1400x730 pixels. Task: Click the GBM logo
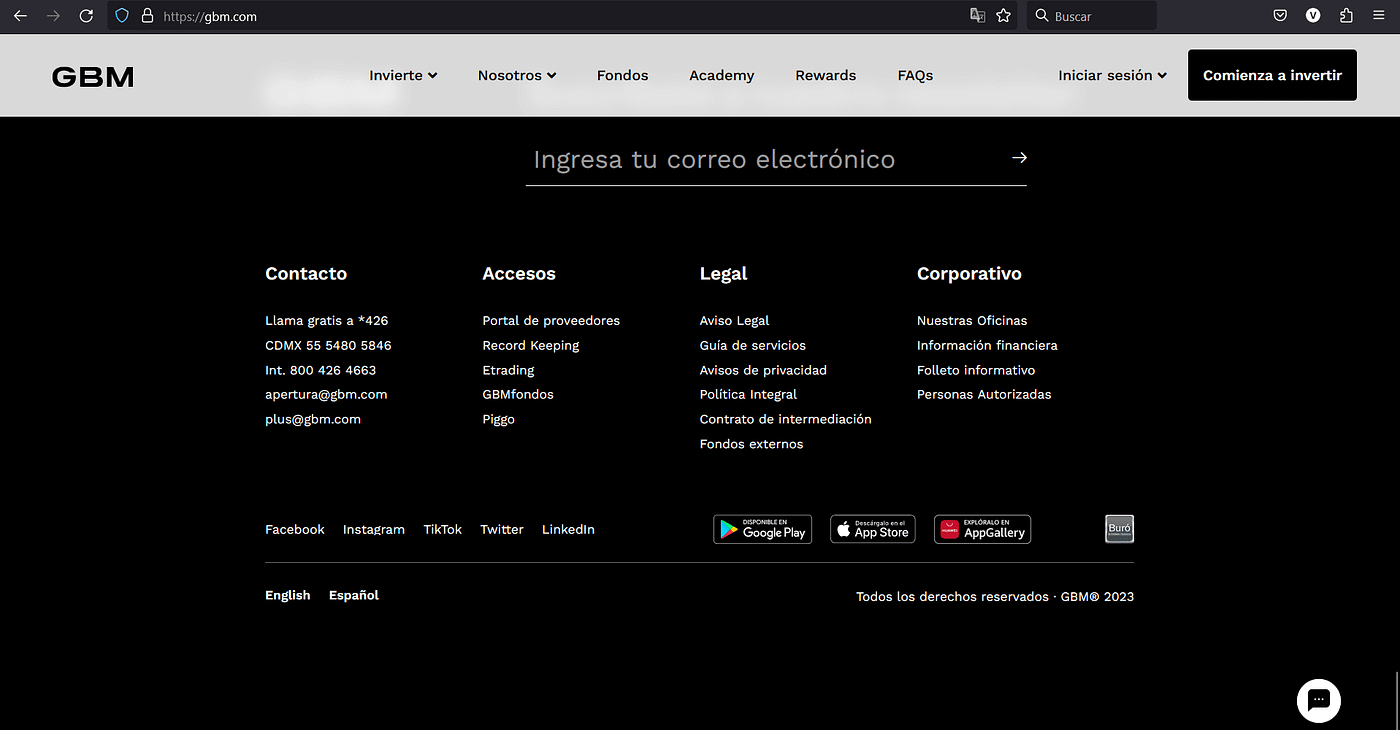93,77
